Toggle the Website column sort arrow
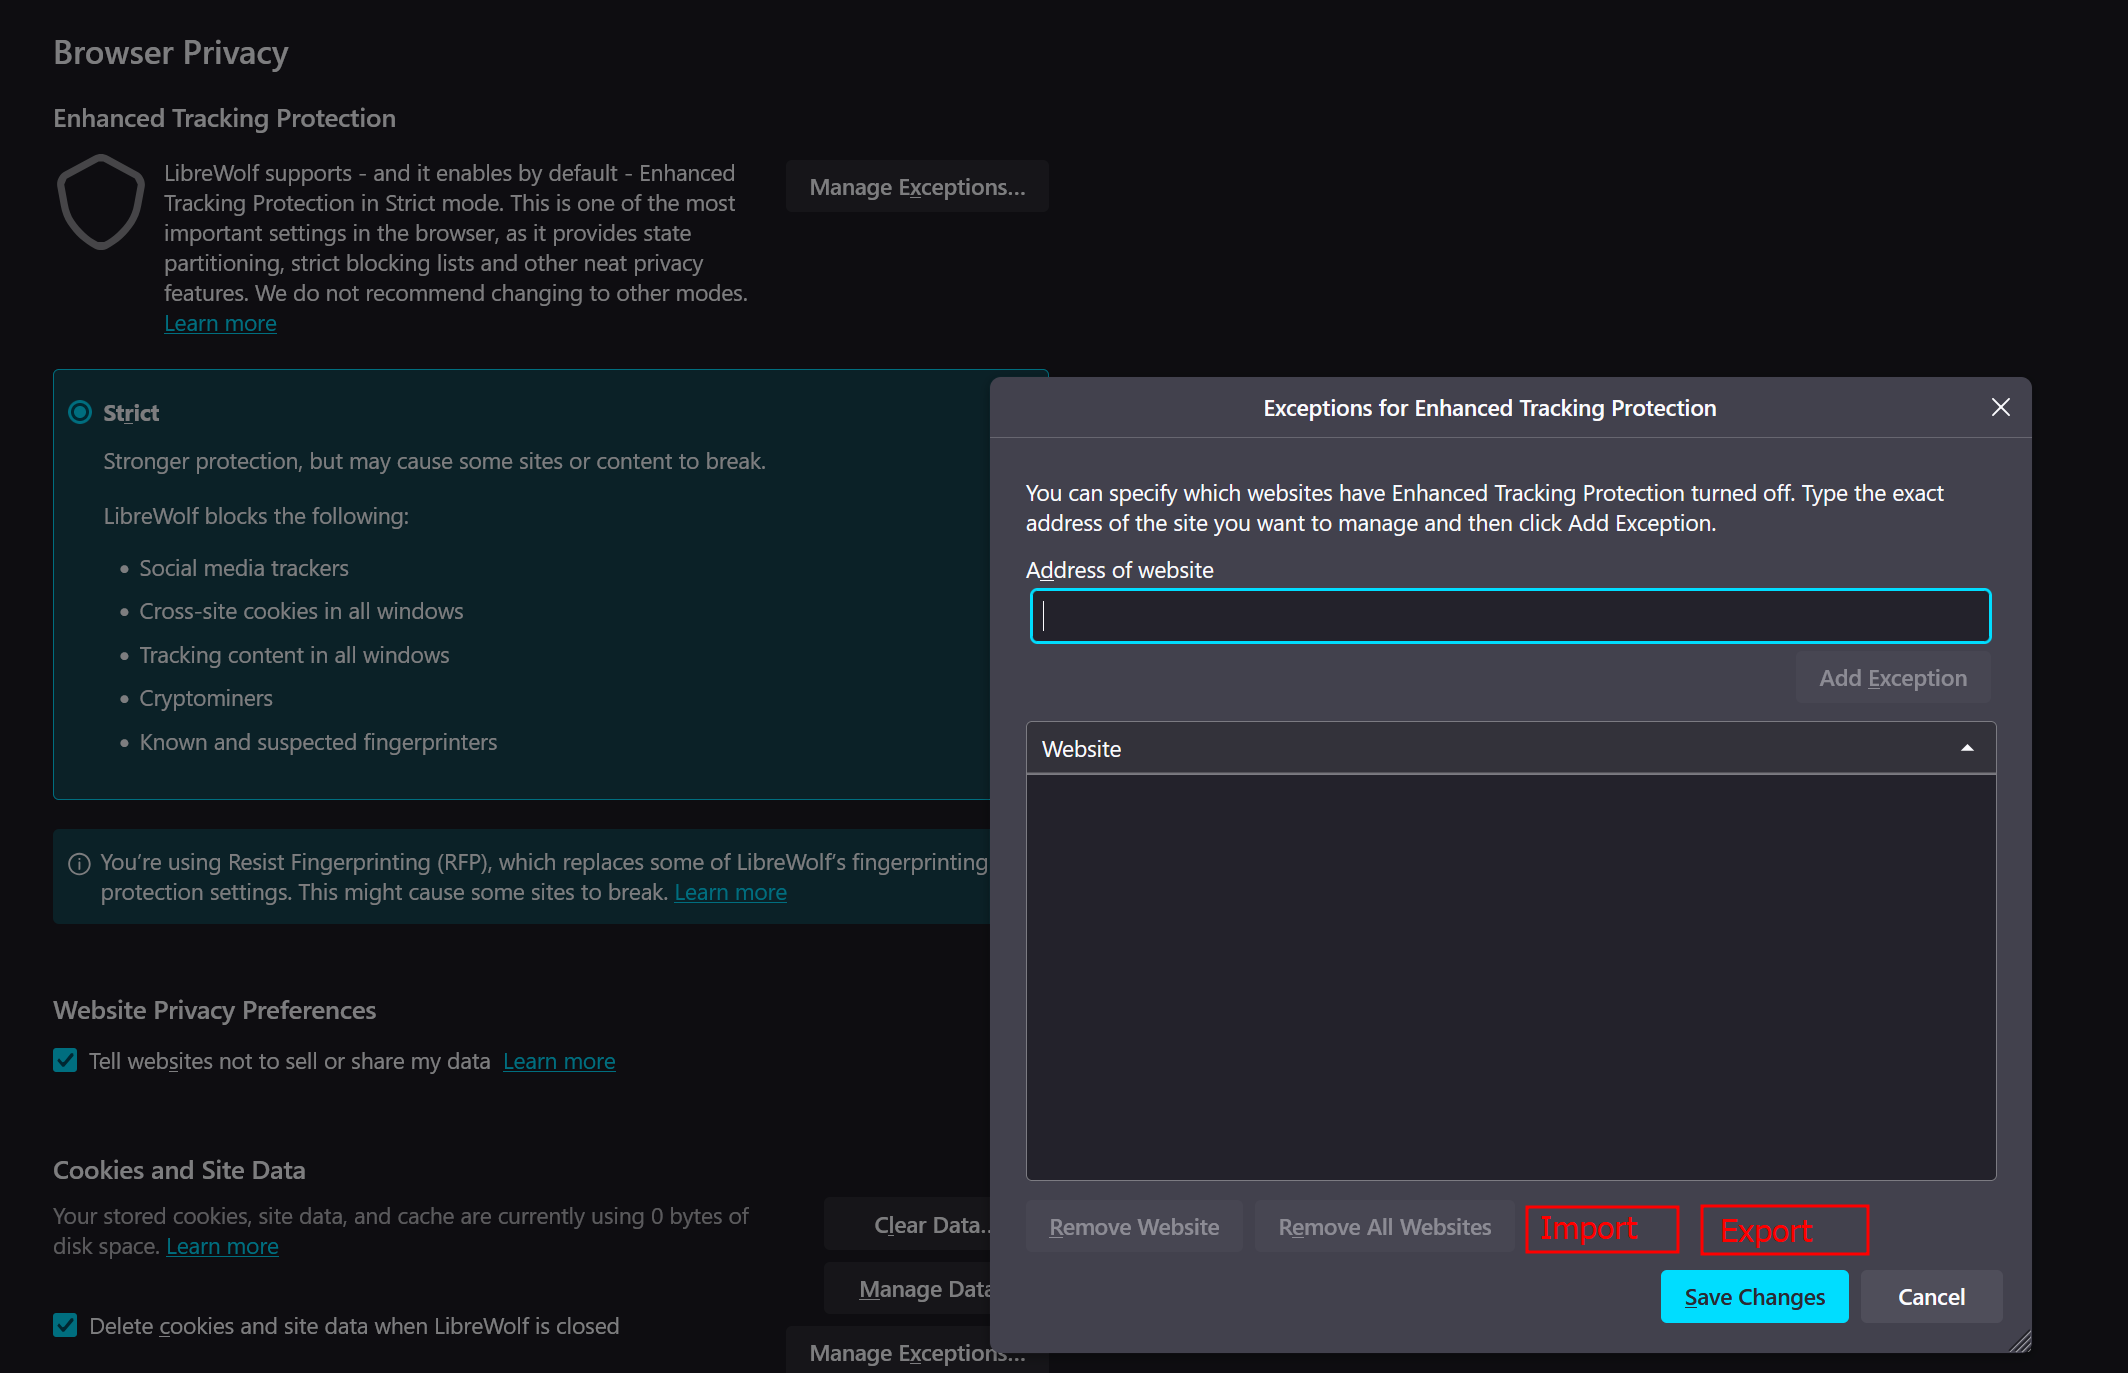Viewport: 2128px width, 1373px height. (x=1967, y=748)
